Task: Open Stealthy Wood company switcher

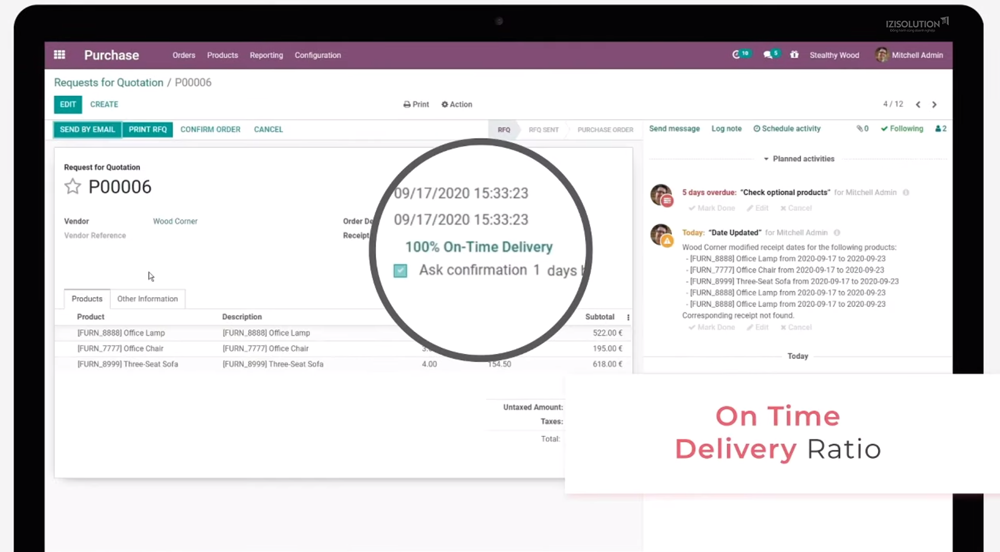Action: 834,55
